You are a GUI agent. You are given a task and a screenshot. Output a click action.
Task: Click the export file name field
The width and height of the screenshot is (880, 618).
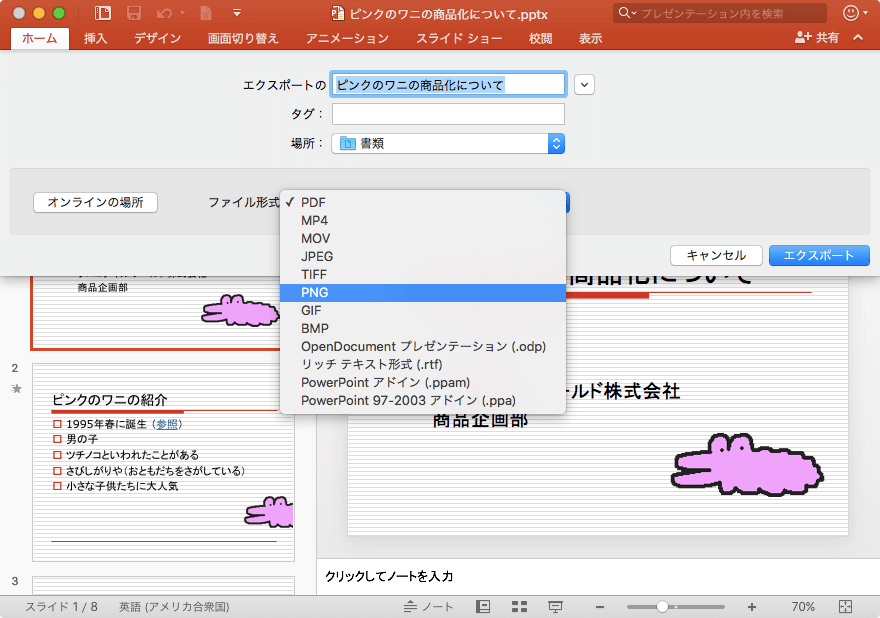[x=448, y=85]
